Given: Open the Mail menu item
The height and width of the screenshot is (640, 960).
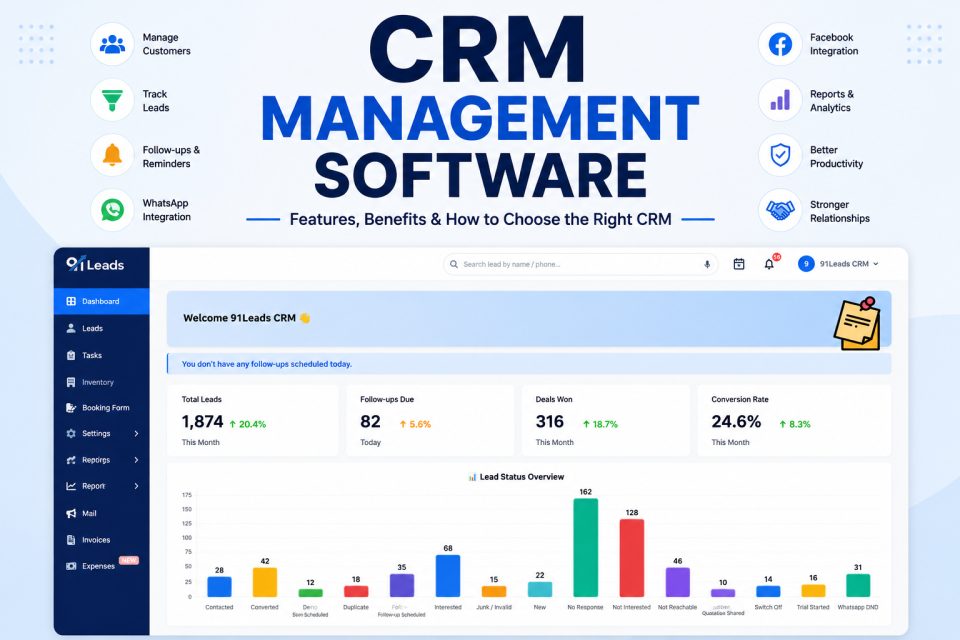Looking at the screenshot, I should (x=102, y=513).
